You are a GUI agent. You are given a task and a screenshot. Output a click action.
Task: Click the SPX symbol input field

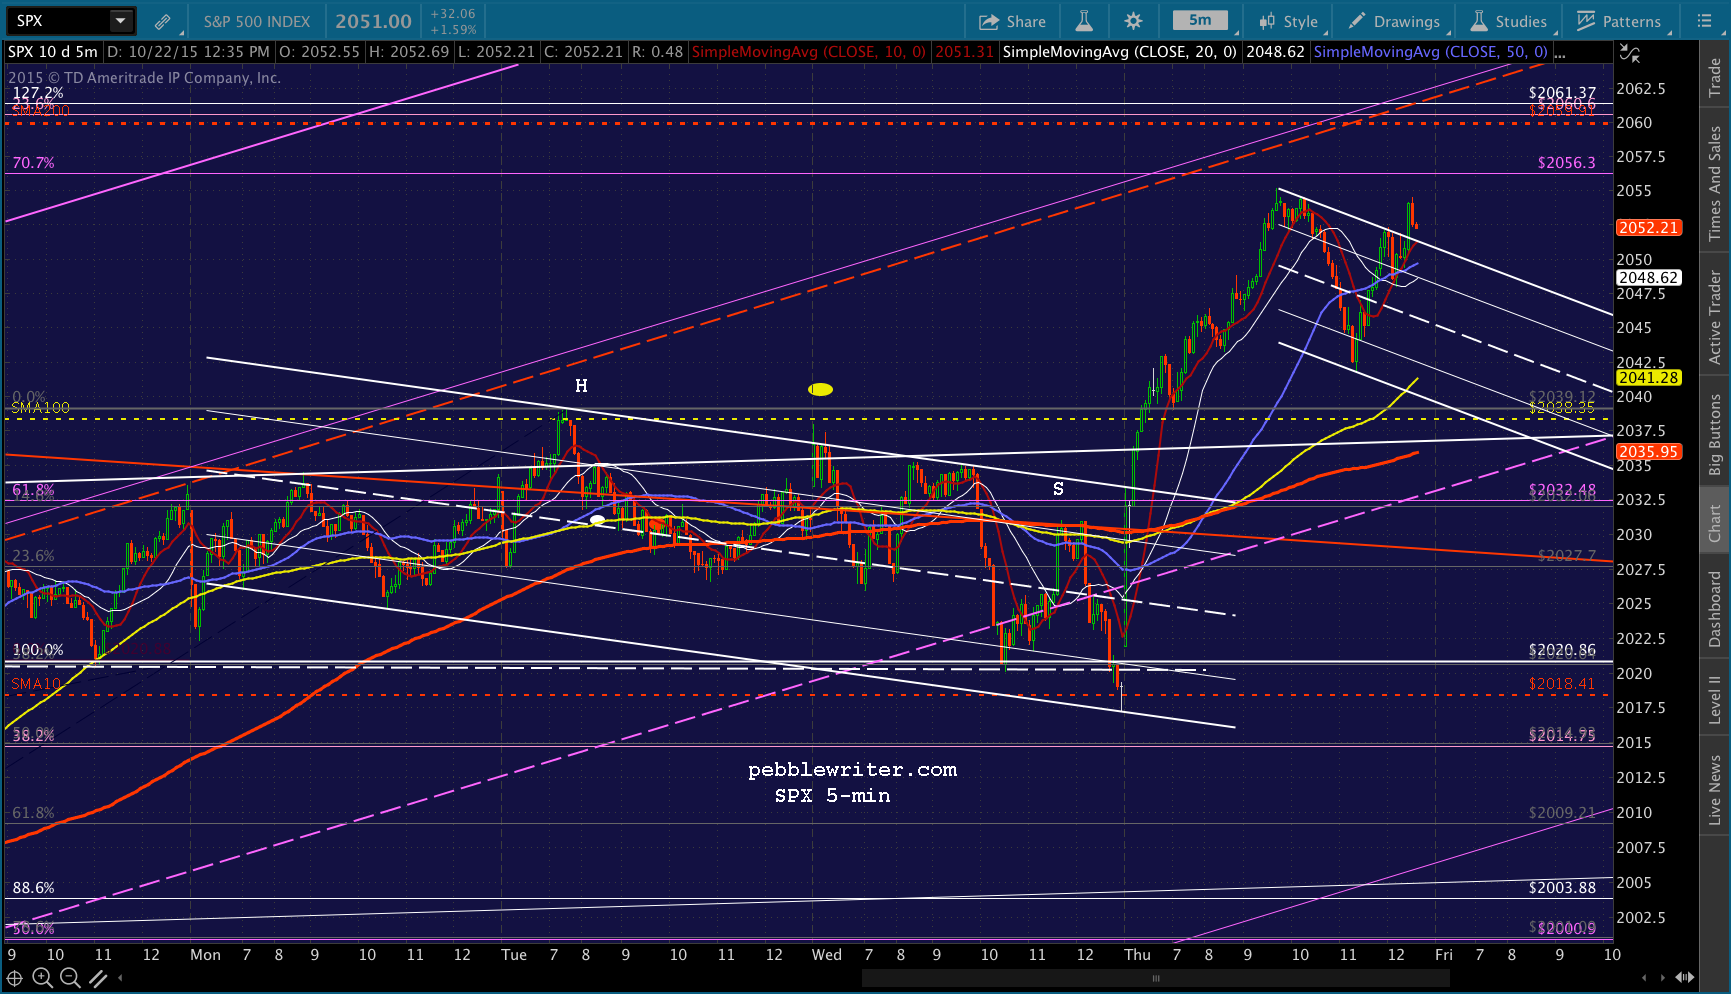[58, 21]
